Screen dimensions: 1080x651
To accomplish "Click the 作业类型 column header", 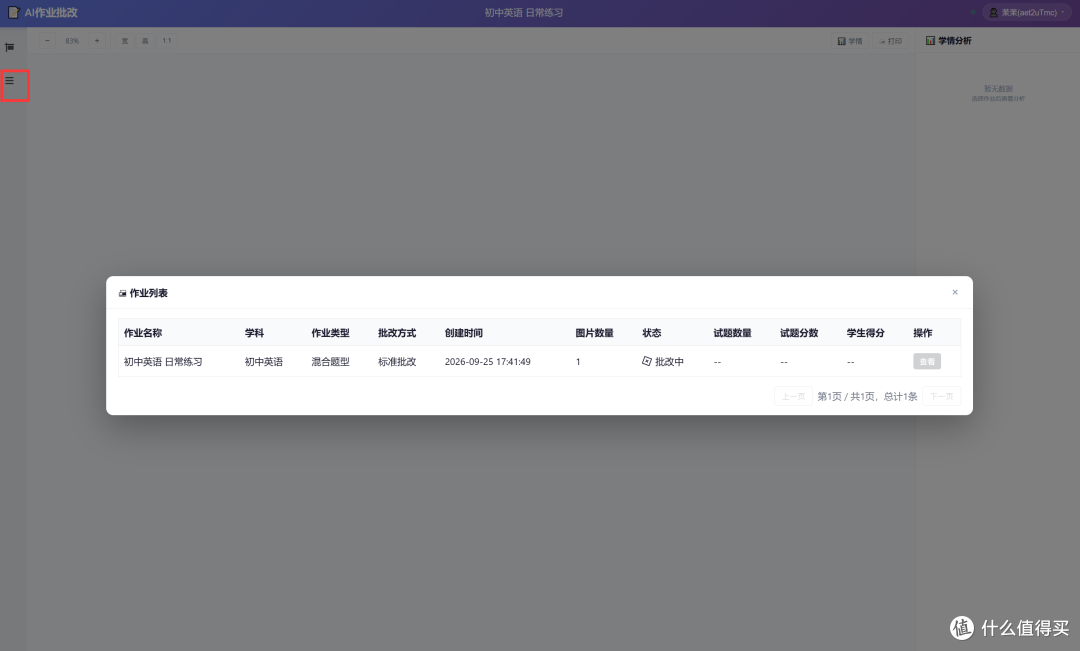I will click(x=330, y=333).
